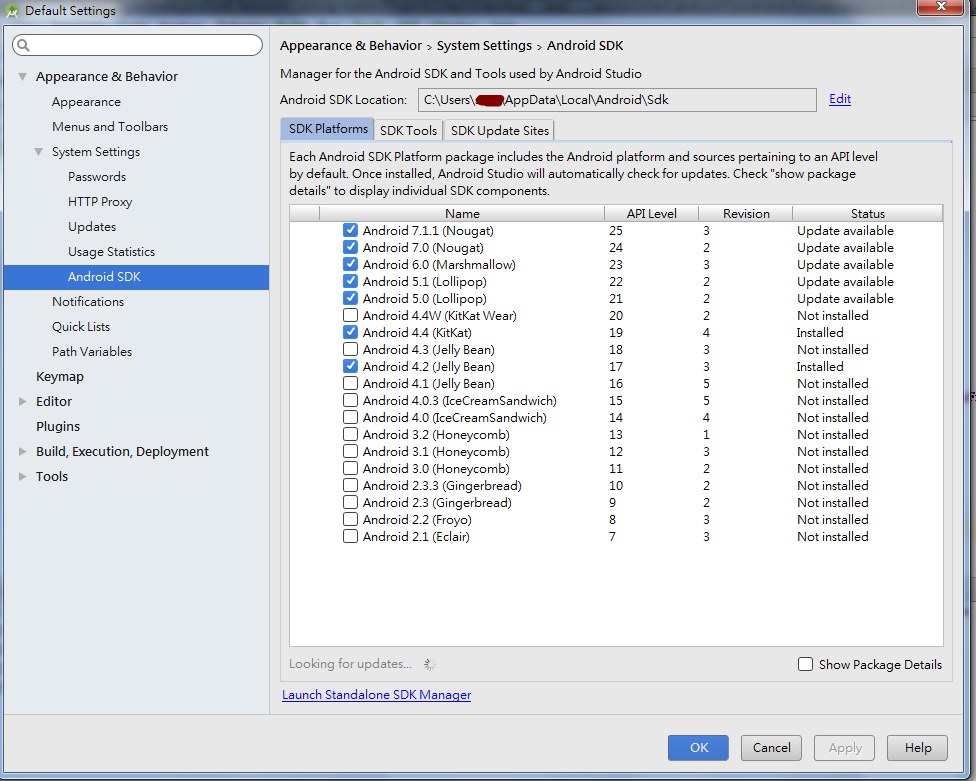Enable Android 2.3.3 (Gingerbread) checkbox
Screen dimensions: 976x781
(350, 485)
